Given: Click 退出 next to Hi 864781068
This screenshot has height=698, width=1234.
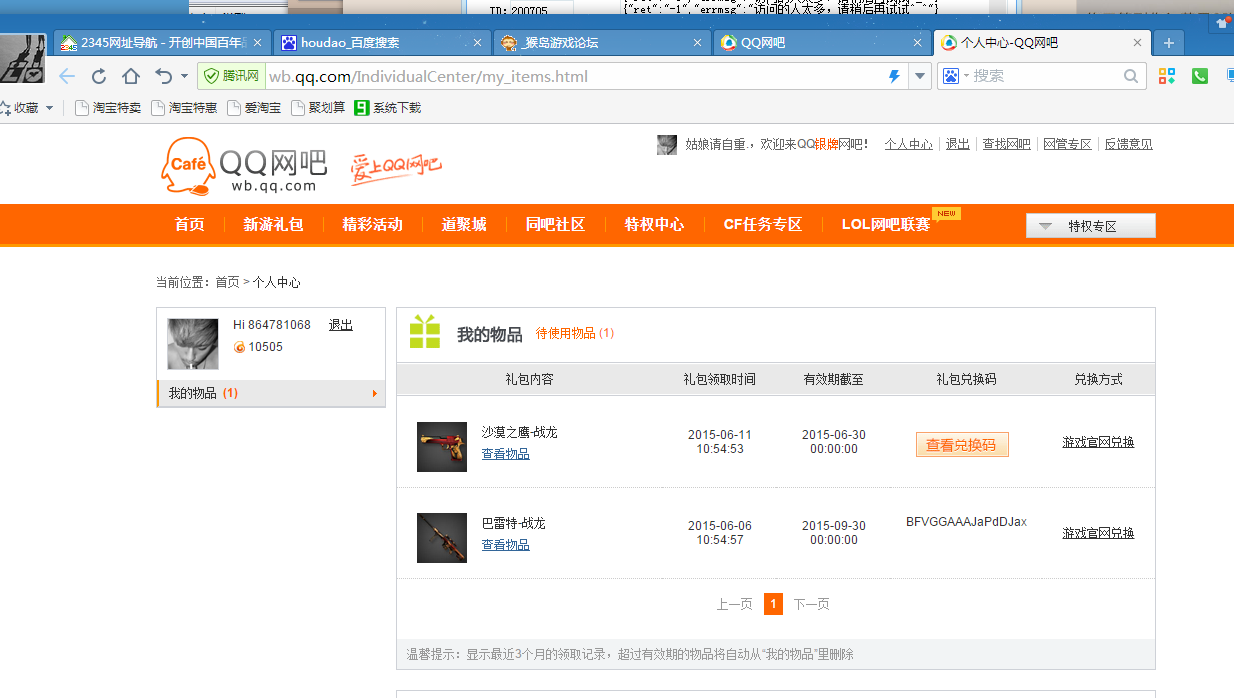Looking at the screenshot, I should [x=341, y=325].
